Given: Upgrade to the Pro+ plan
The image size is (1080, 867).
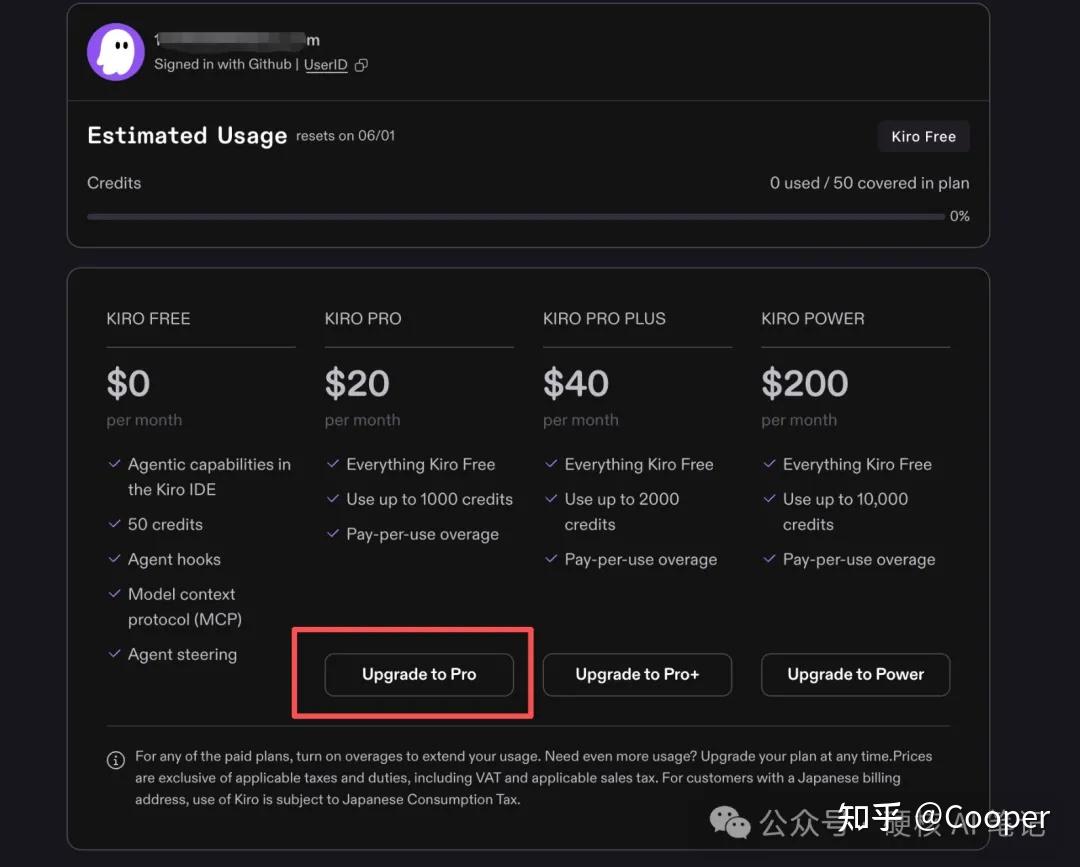Looking at the screenshot, I should pyautogui.click(x=637, y=674).
